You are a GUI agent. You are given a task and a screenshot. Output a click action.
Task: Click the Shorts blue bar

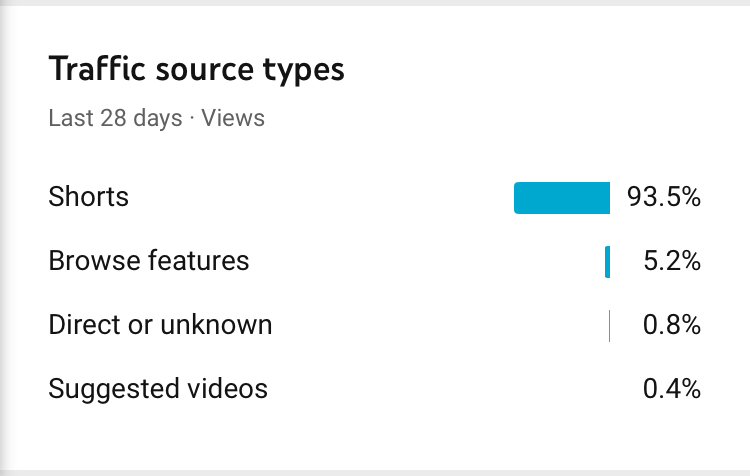tap(562, 198)
